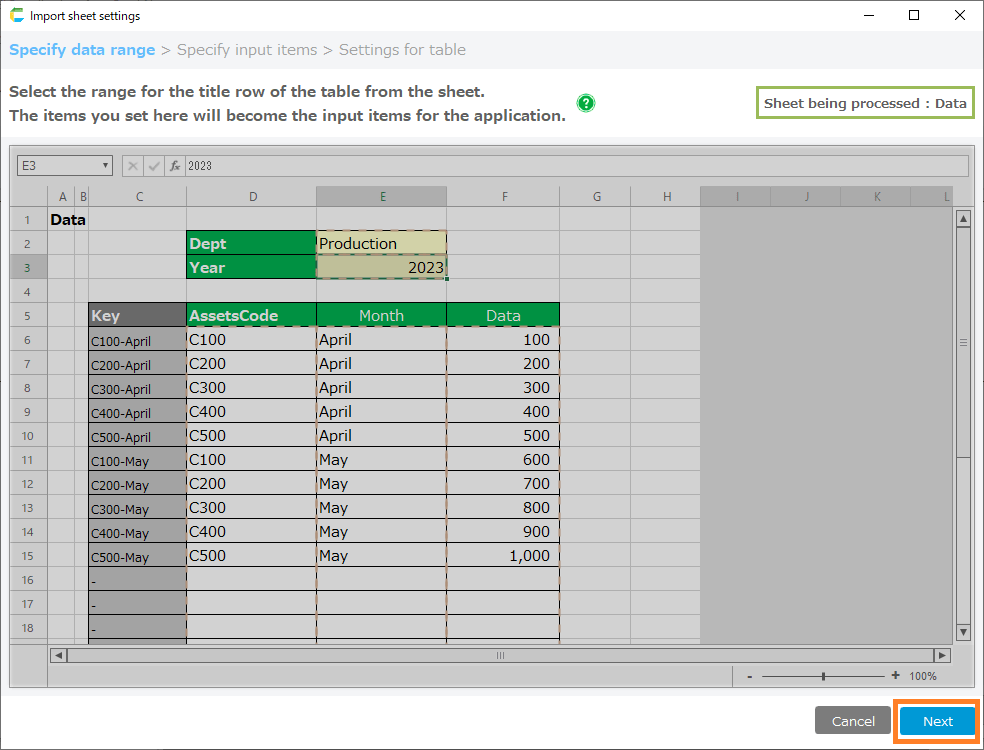Click the zoom out minus icon
Image resolution: width=984 pixels, height=750 pixels.
(750, 676)
